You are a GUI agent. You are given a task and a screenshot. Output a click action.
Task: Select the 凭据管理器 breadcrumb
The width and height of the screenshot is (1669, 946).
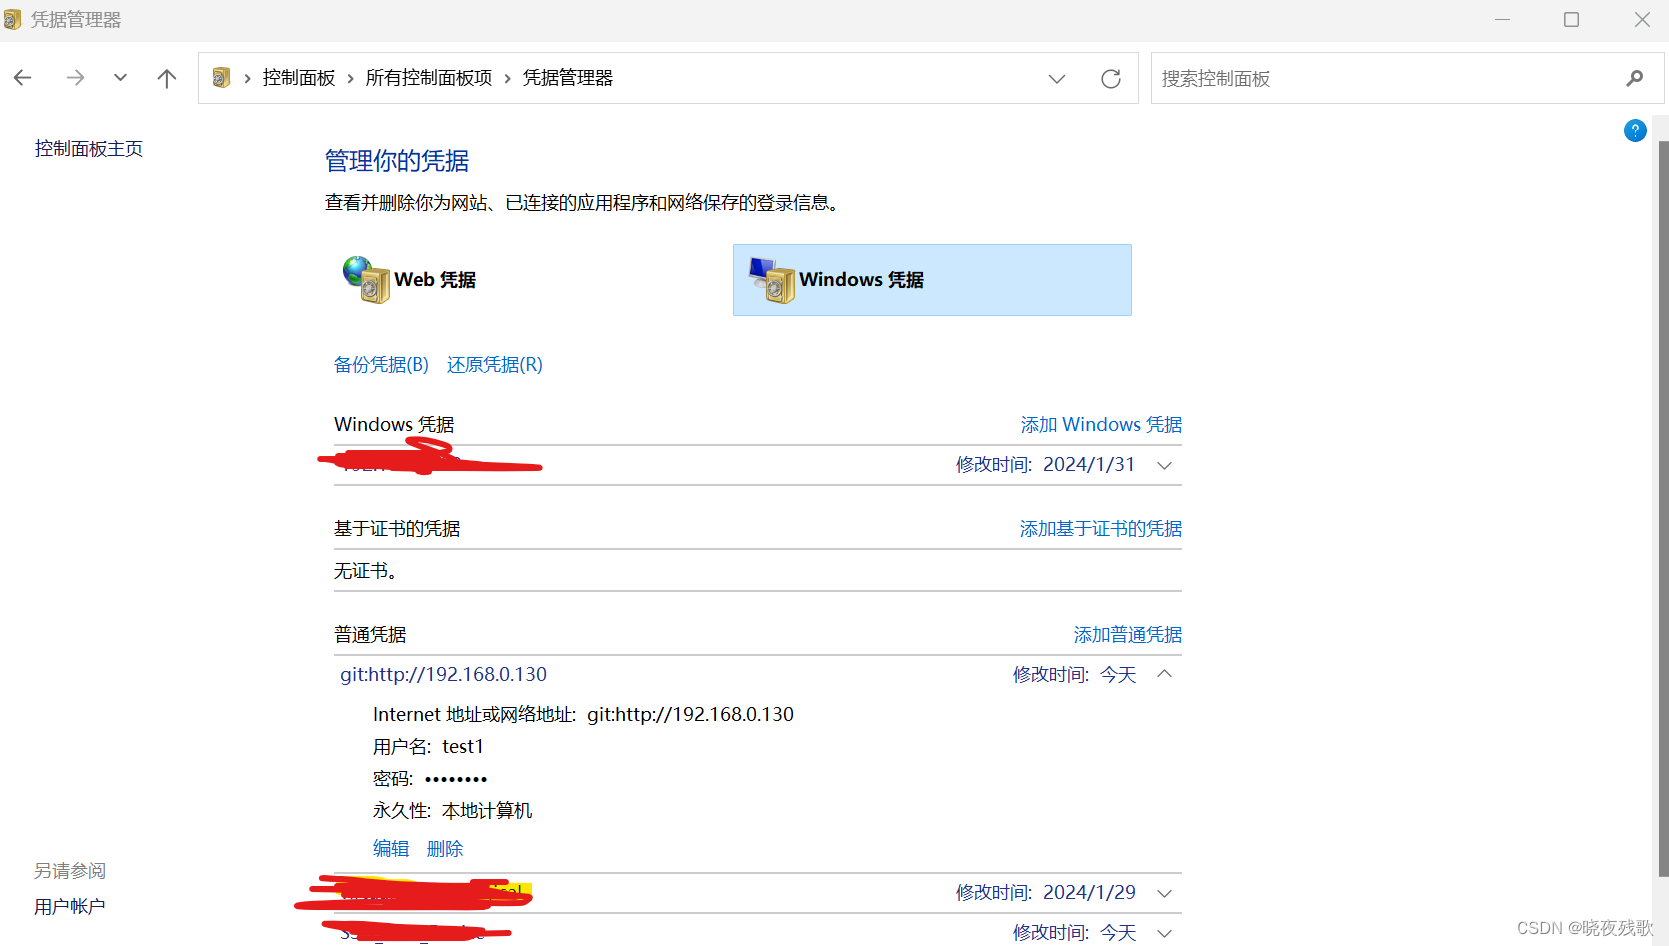(x=568, y=78)
